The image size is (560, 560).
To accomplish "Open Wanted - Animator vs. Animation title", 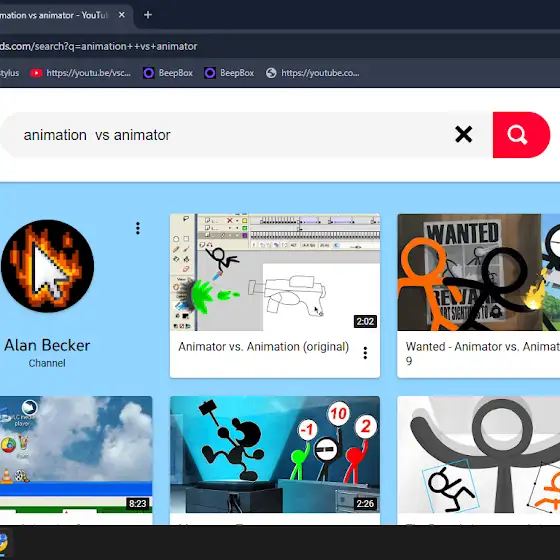I will pos(482,353).
